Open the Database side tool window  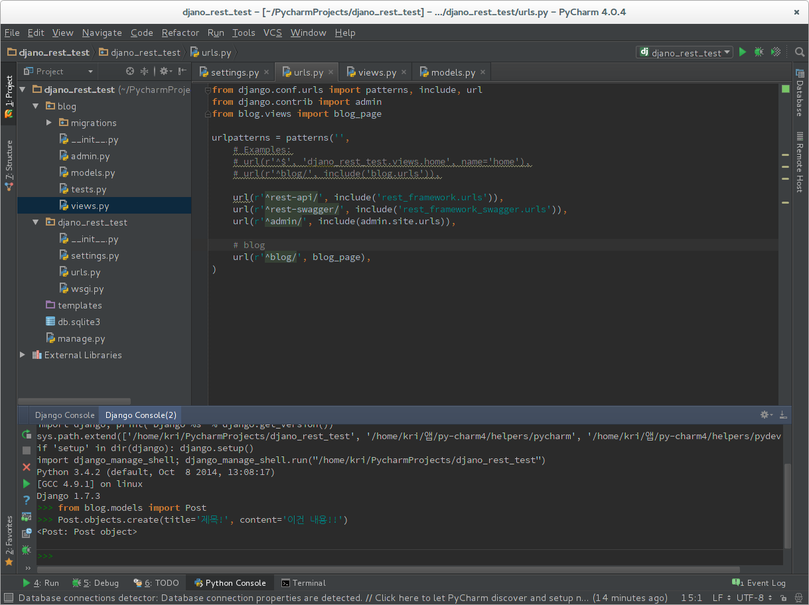coord(800,92)
